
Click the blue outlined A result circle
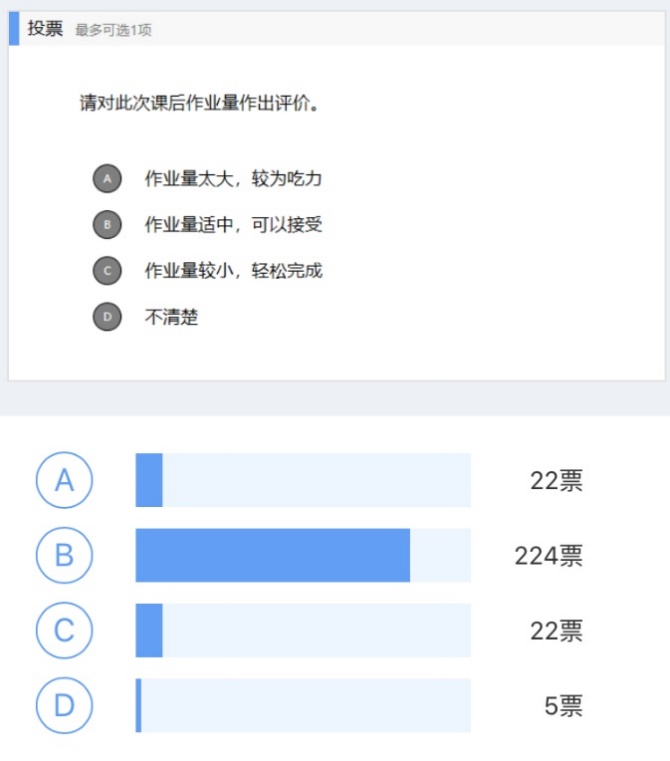point(64,480)
